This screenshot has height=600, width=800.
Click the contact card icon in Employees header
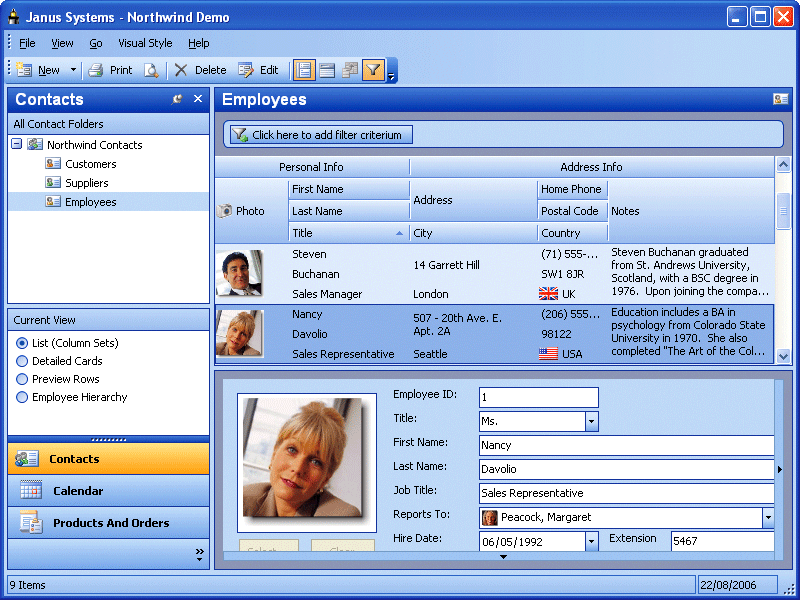click(781, 99)
